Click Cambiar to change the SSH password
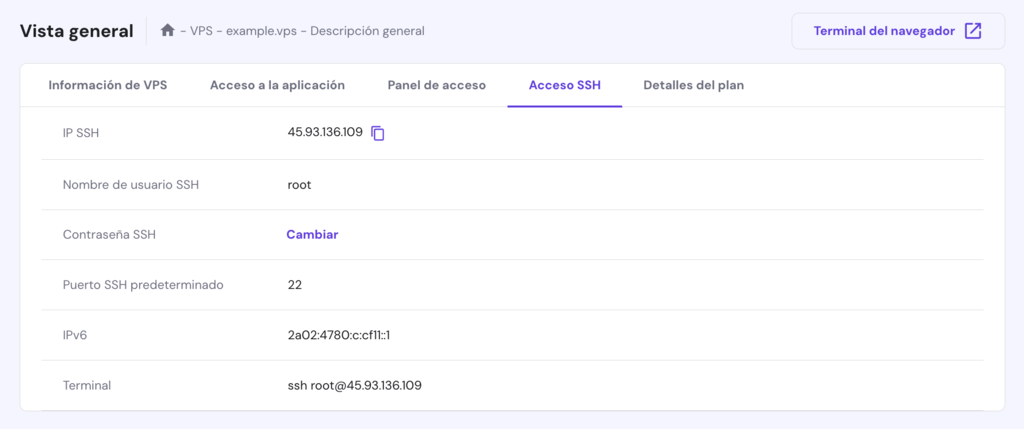This screenshot has width=1024, height=429. 312,234
